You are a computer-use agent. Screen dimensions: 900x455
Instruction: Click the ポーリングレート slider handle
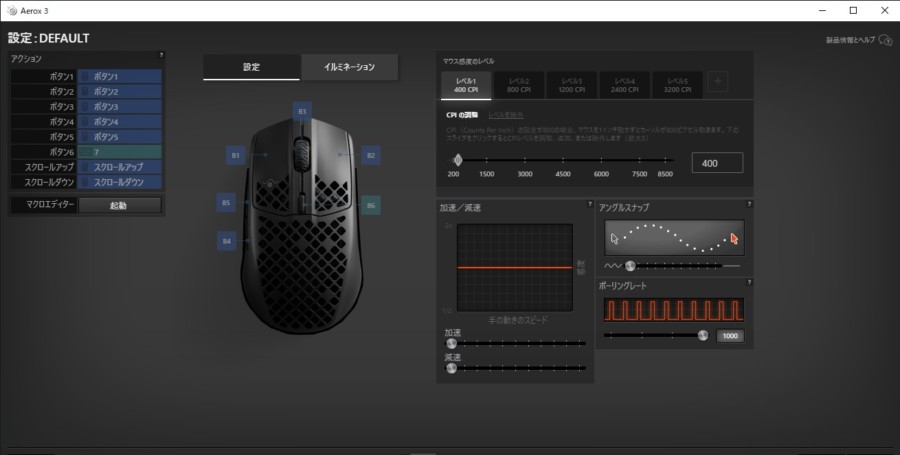[x=703, y=336]
